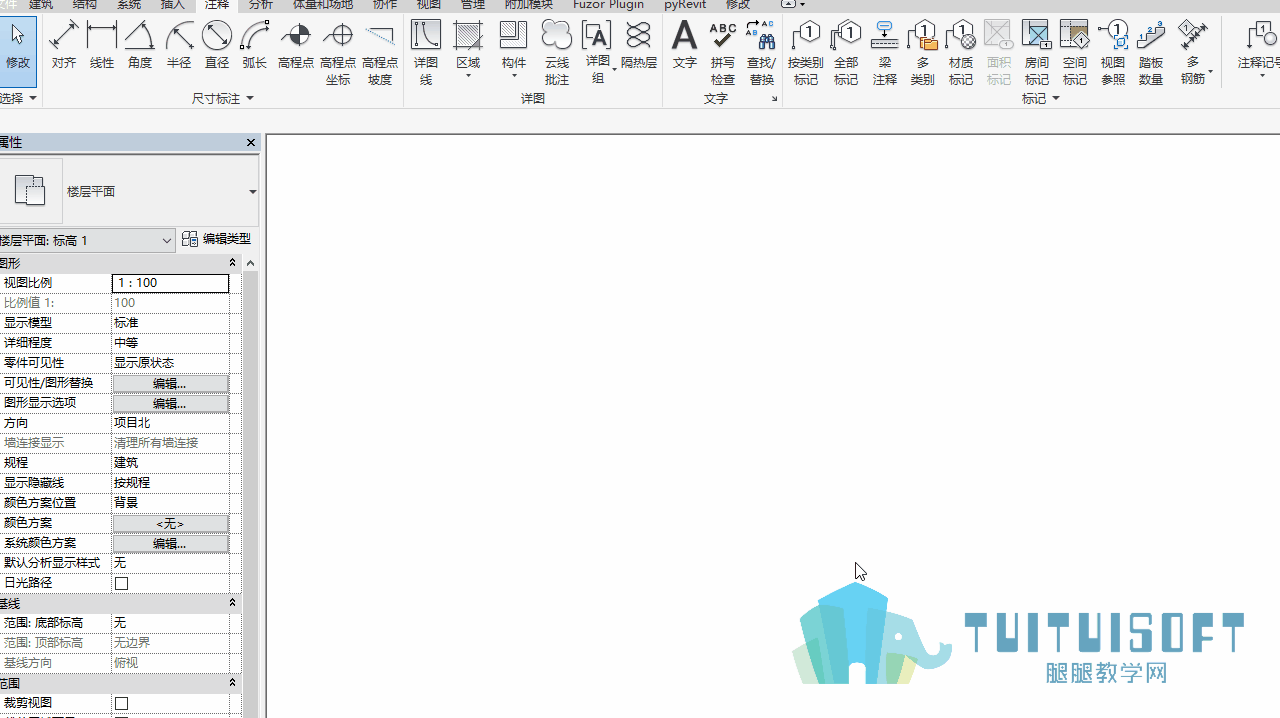Pick the 云线批注 revision cloud tool
Screen dimensions: 1280x718
(557, 52)
